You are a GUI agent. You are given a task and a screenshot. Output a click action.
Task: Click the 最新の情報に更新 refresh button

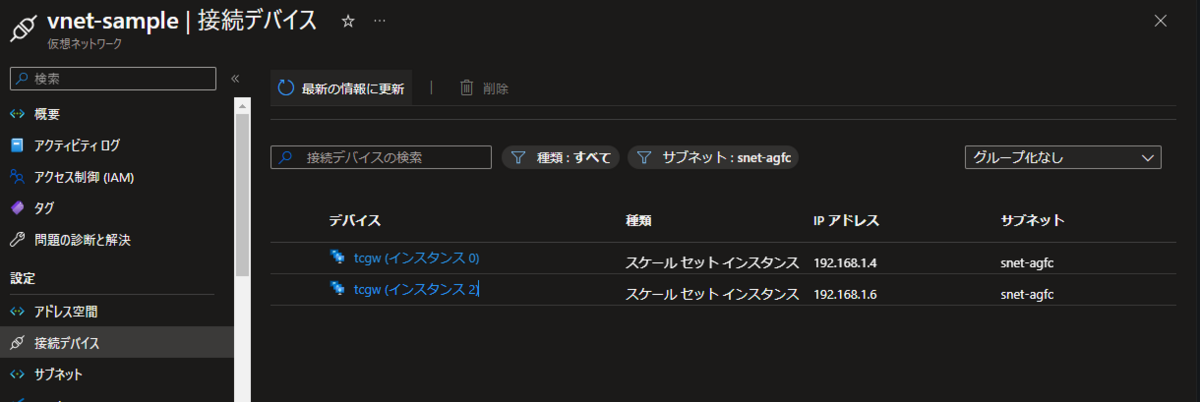pyautogui.click(x=341, y=88)
